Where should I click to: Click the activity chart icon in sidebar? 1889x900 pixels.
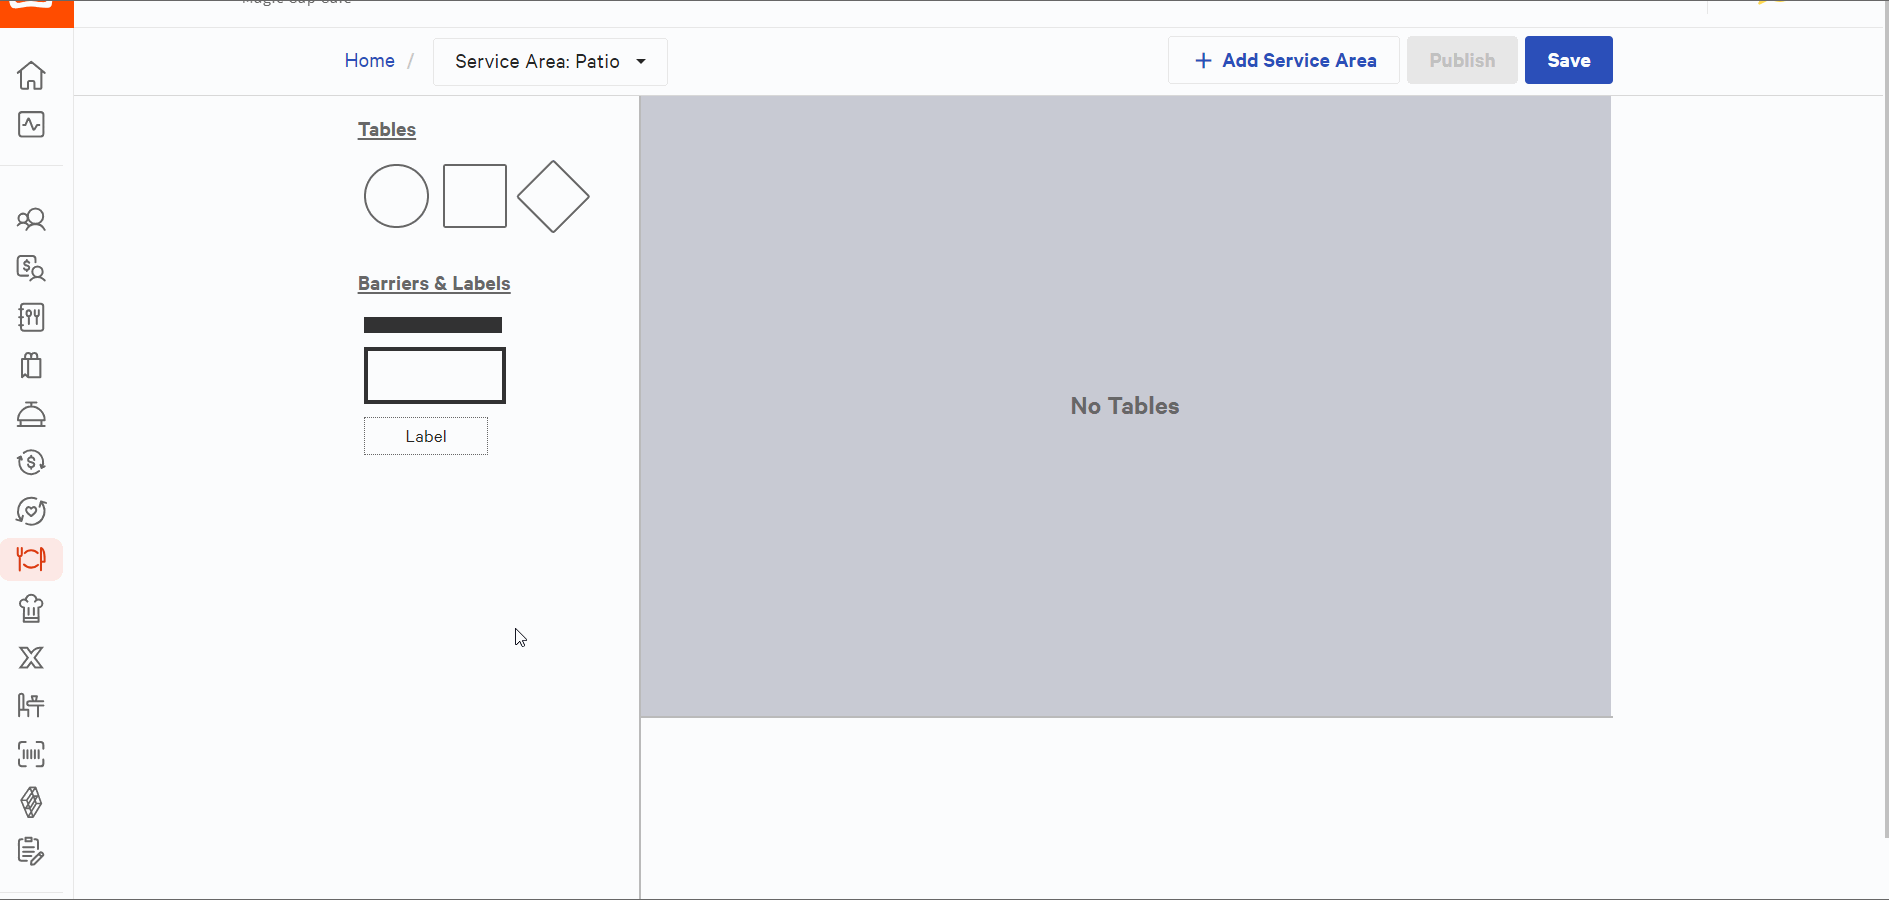(31, 125)
